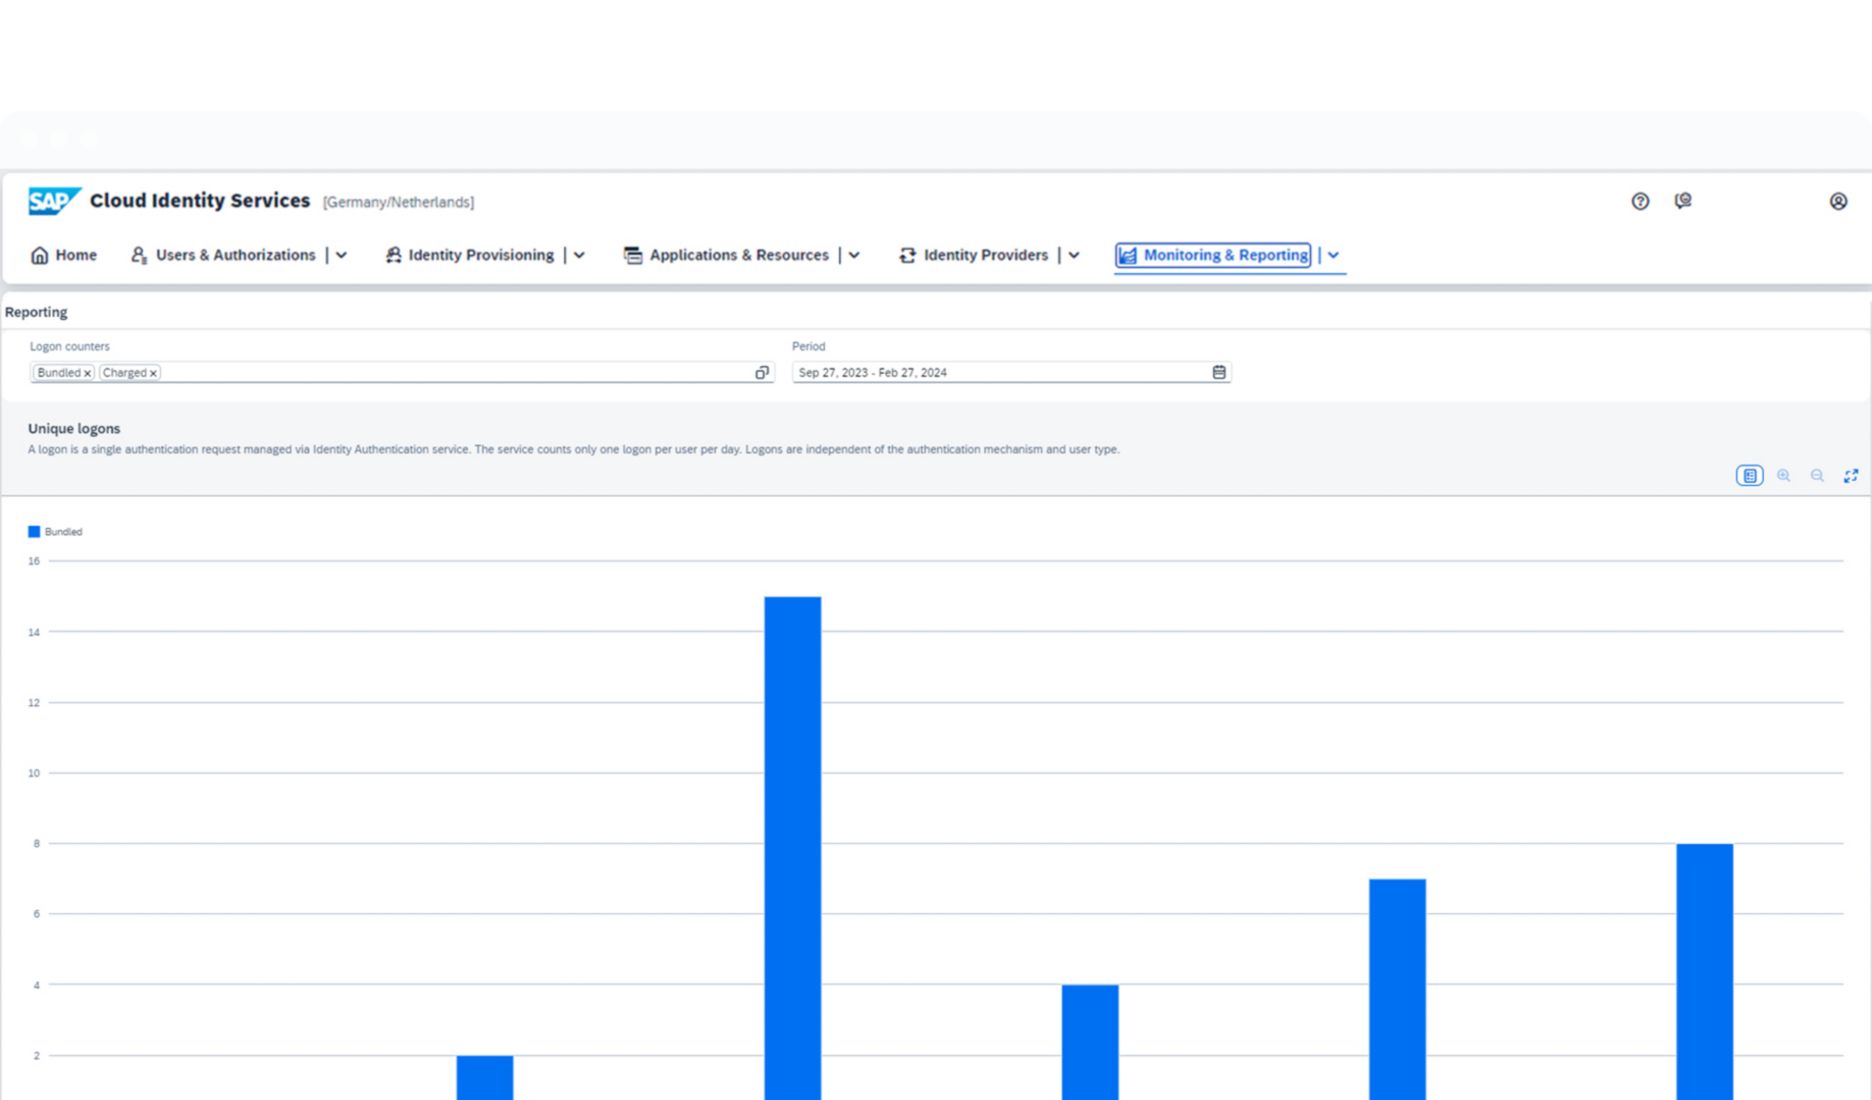The image size is (1872, 1100).
Task: Expand the Monitoring & Reporting dropdown
Action: (1333, 255)
